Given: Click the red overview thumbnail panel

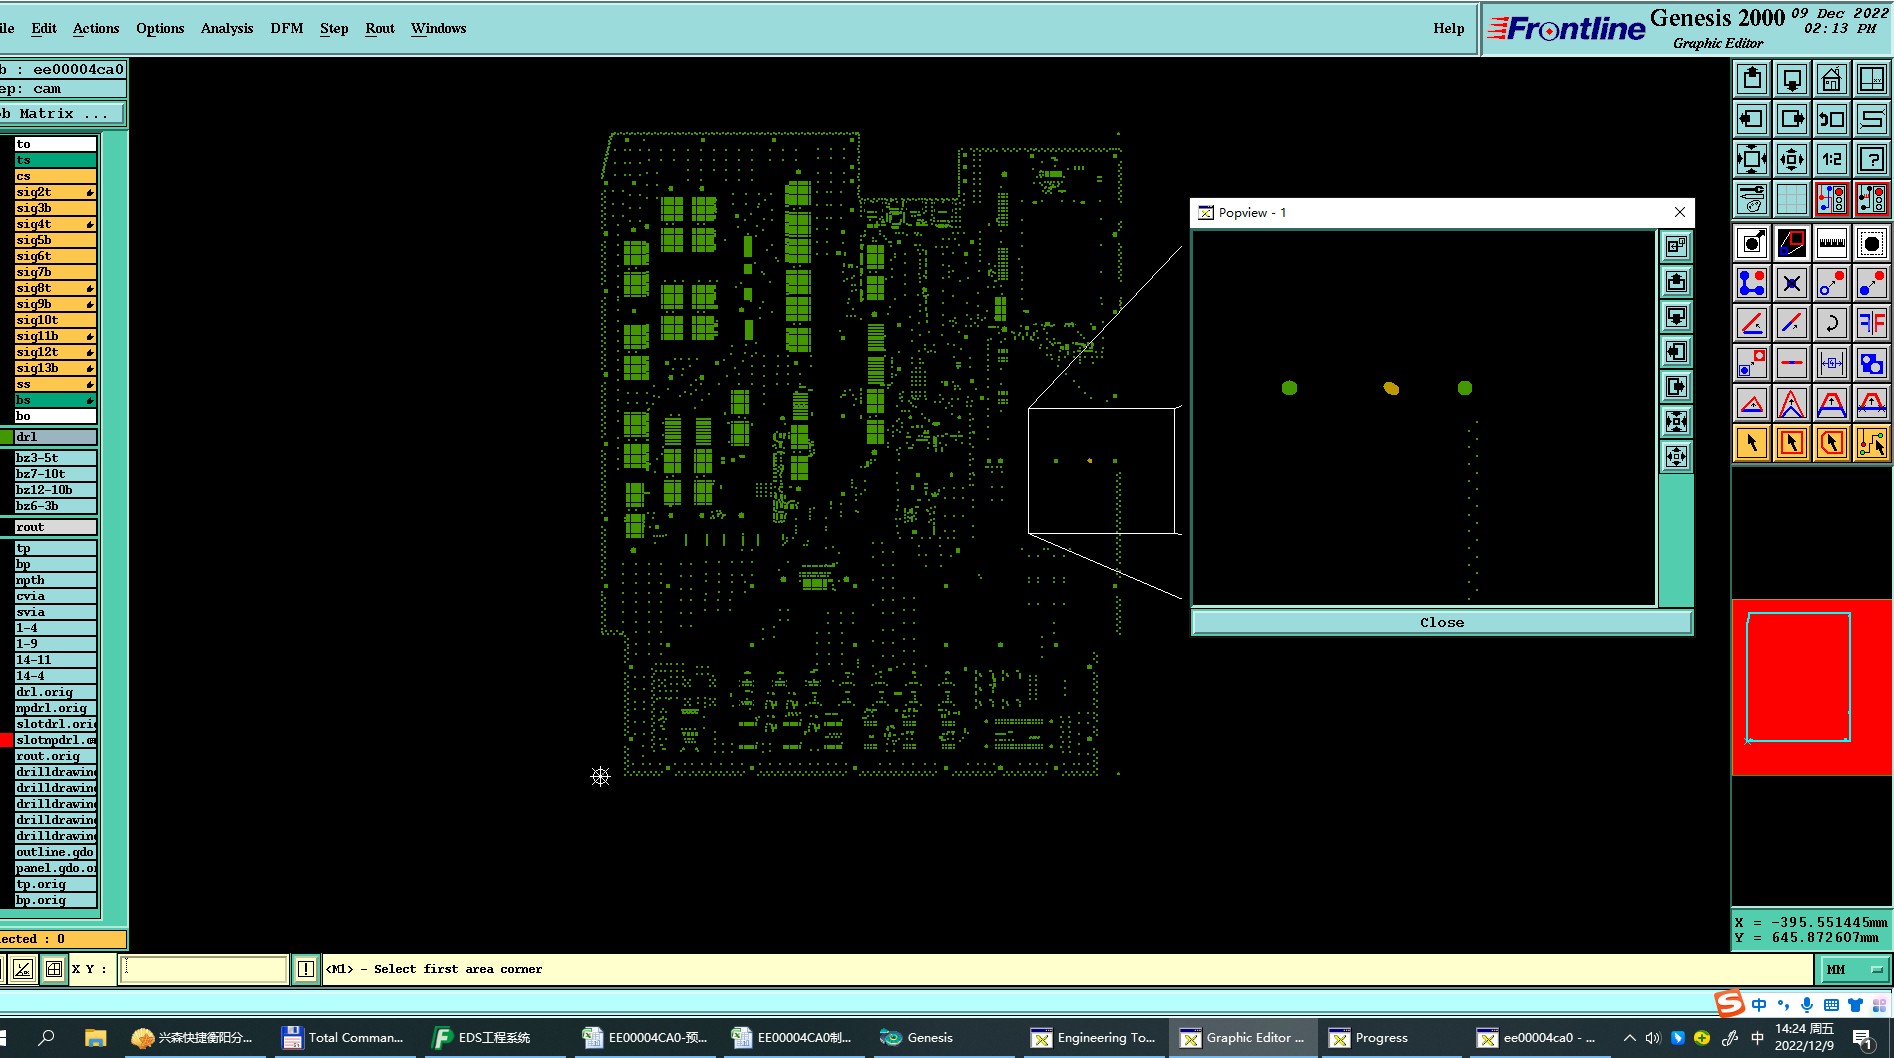Looking at the screenshot, I should tap(1811, 688).
